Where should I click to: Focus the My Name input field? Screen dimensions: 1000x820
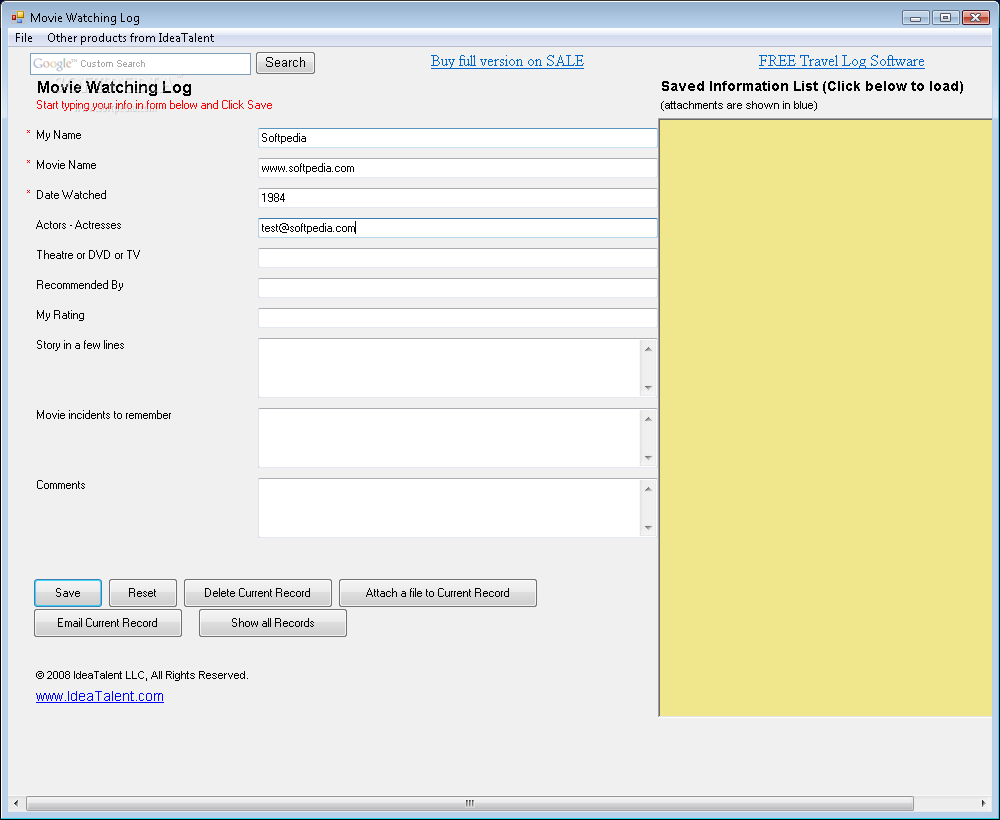pyautogui.click(x=457, y=138)
